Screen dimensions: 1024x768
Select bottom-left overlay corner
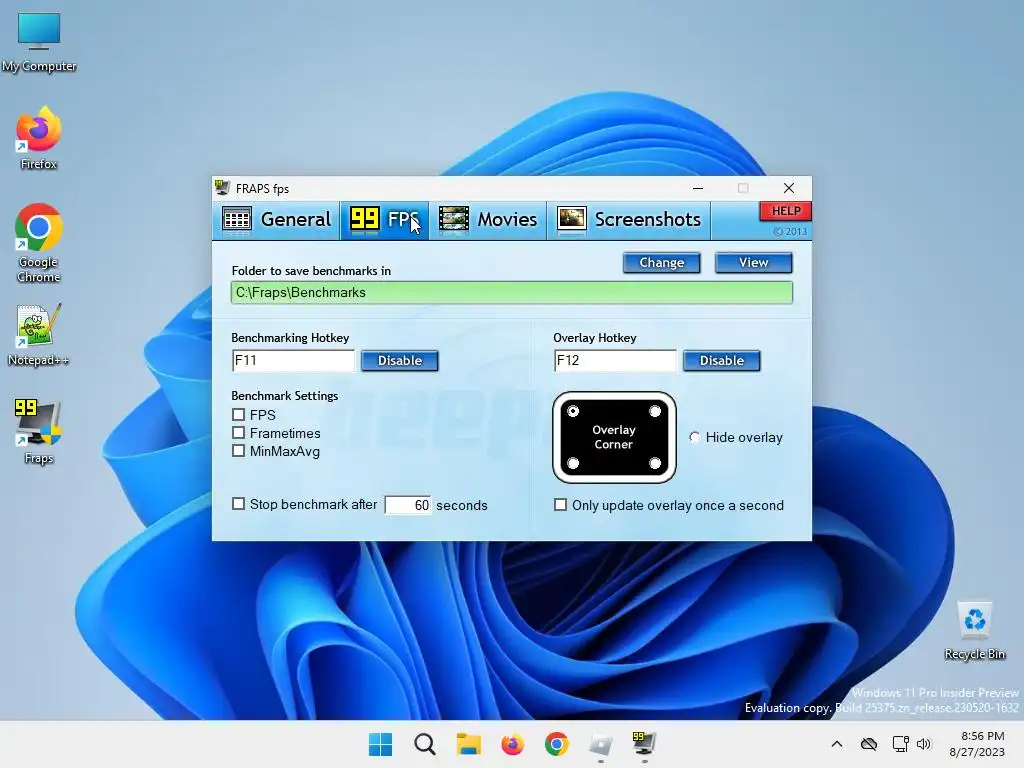(573, 463)
